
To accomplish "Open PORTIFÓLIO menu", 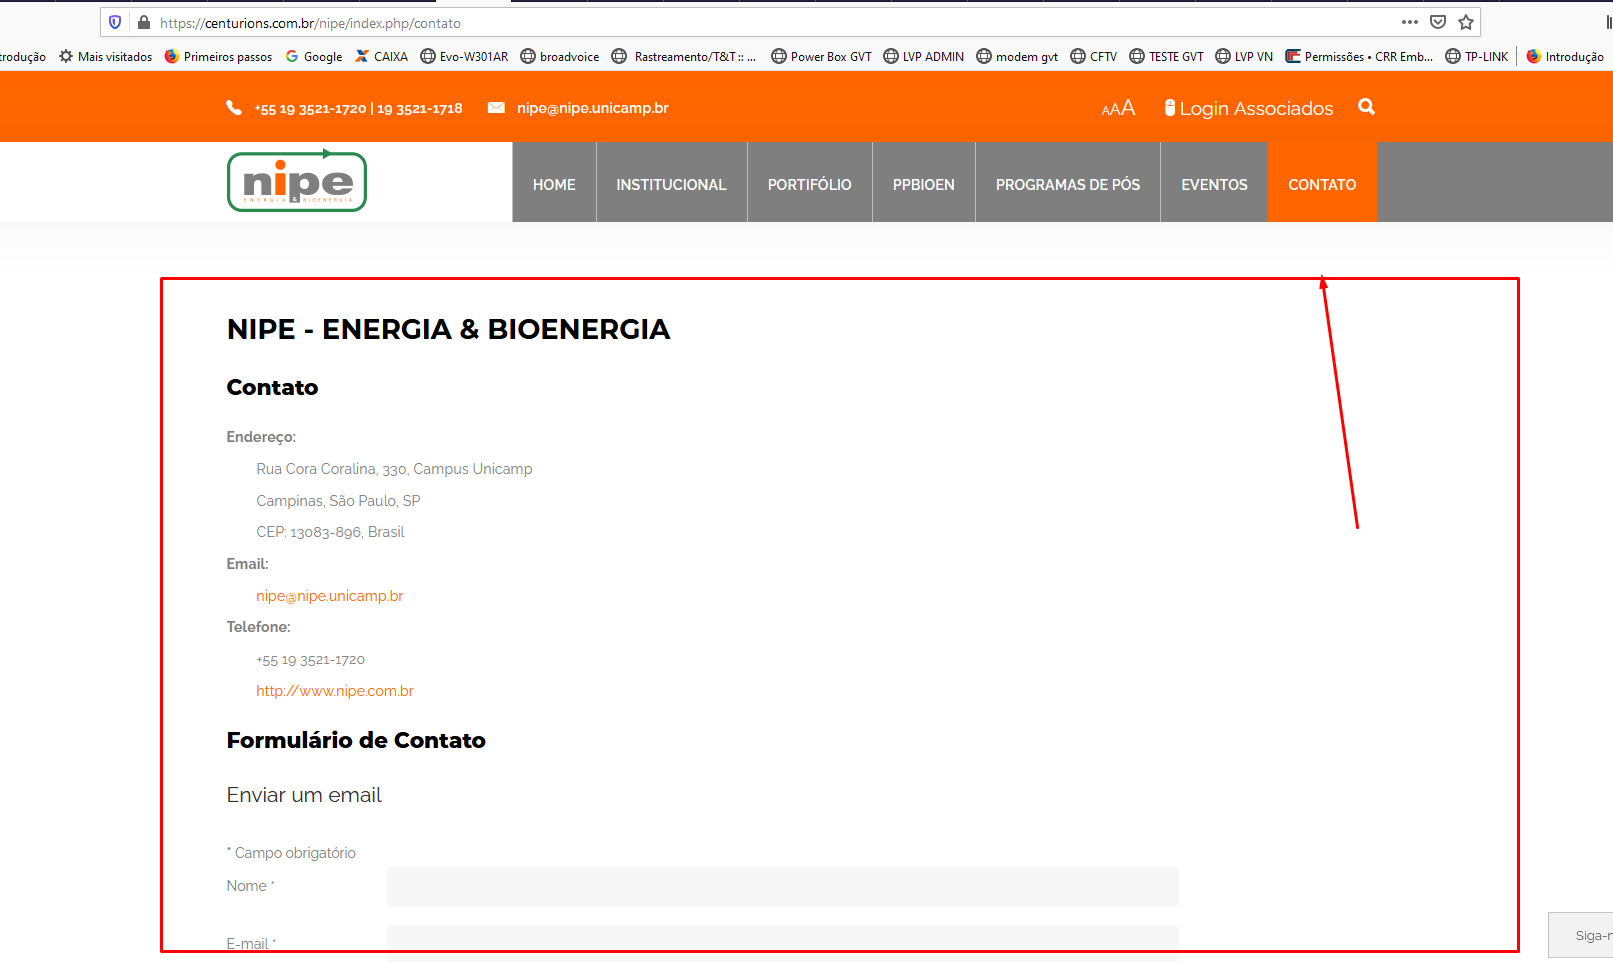I will (809, 182).
